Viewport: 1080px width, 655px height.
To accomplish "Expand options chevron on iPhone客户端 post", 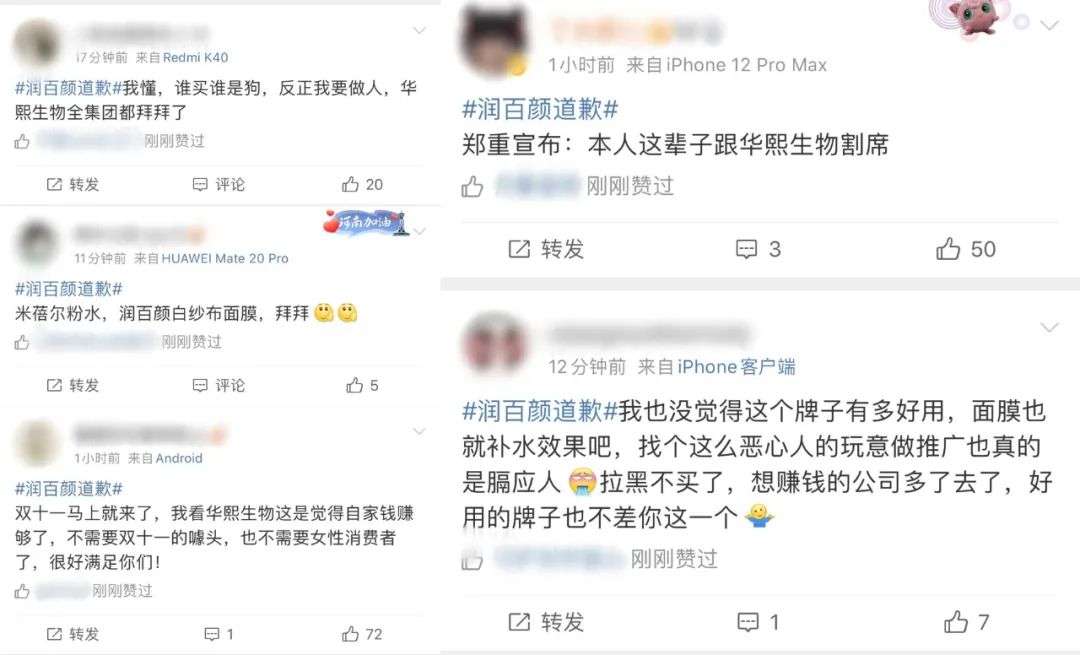I will 1049,327.
